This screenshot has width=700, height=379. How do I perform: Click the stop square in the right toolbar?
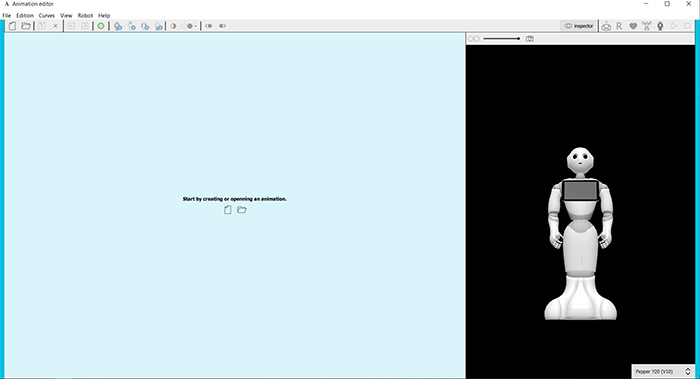tap(688, 26)
